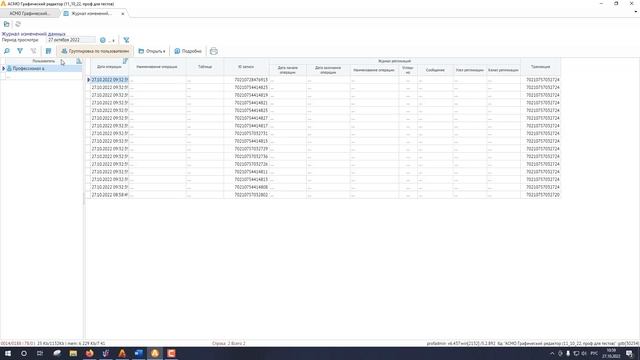Open the blue app icon on the taskbar
The height and width of the screenshot is (360, 640).
click(x=138, y=353)
